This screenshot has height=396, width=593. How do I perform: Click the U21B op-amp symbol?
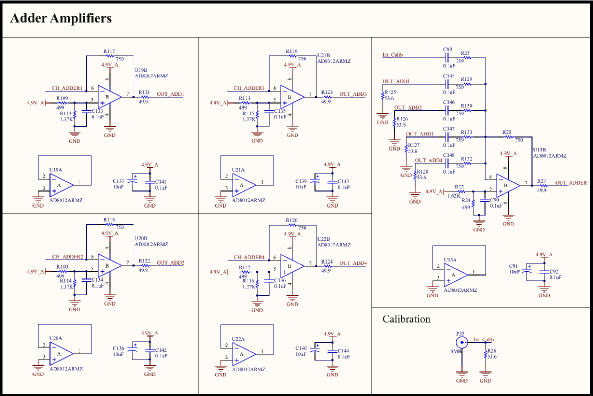(x=292, y=97)
